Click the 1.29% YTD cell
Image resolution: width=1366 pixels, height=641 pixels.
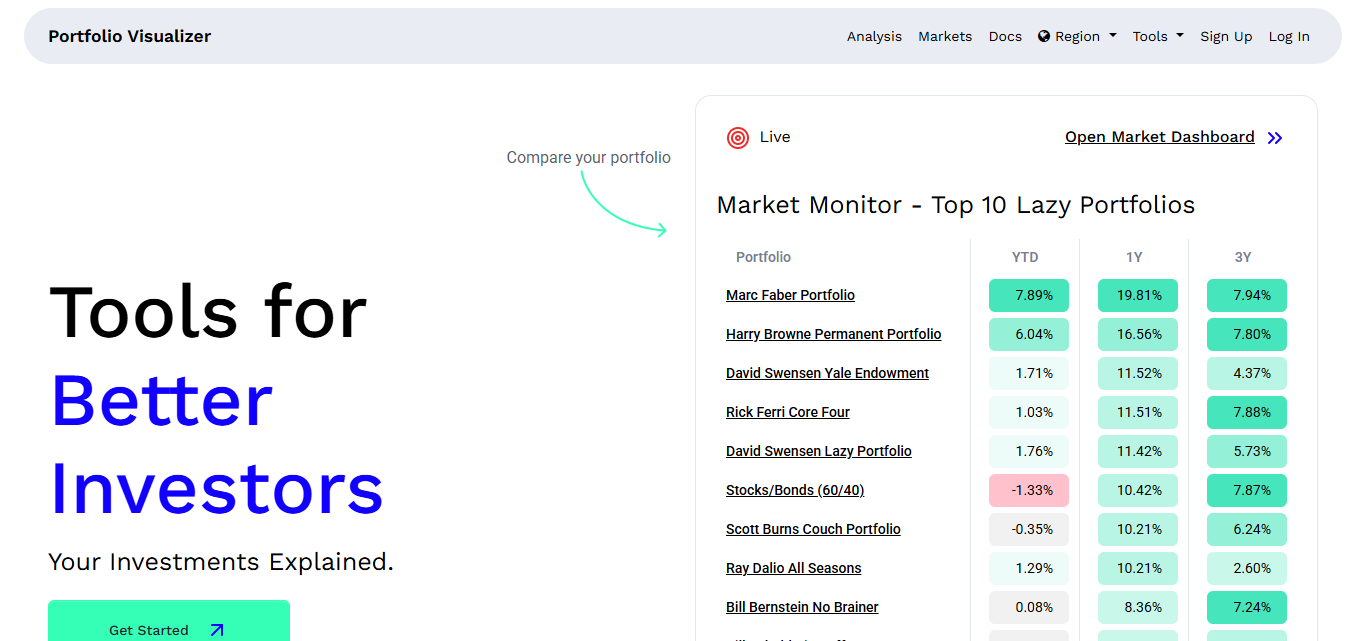click(x=1029, y=568)
